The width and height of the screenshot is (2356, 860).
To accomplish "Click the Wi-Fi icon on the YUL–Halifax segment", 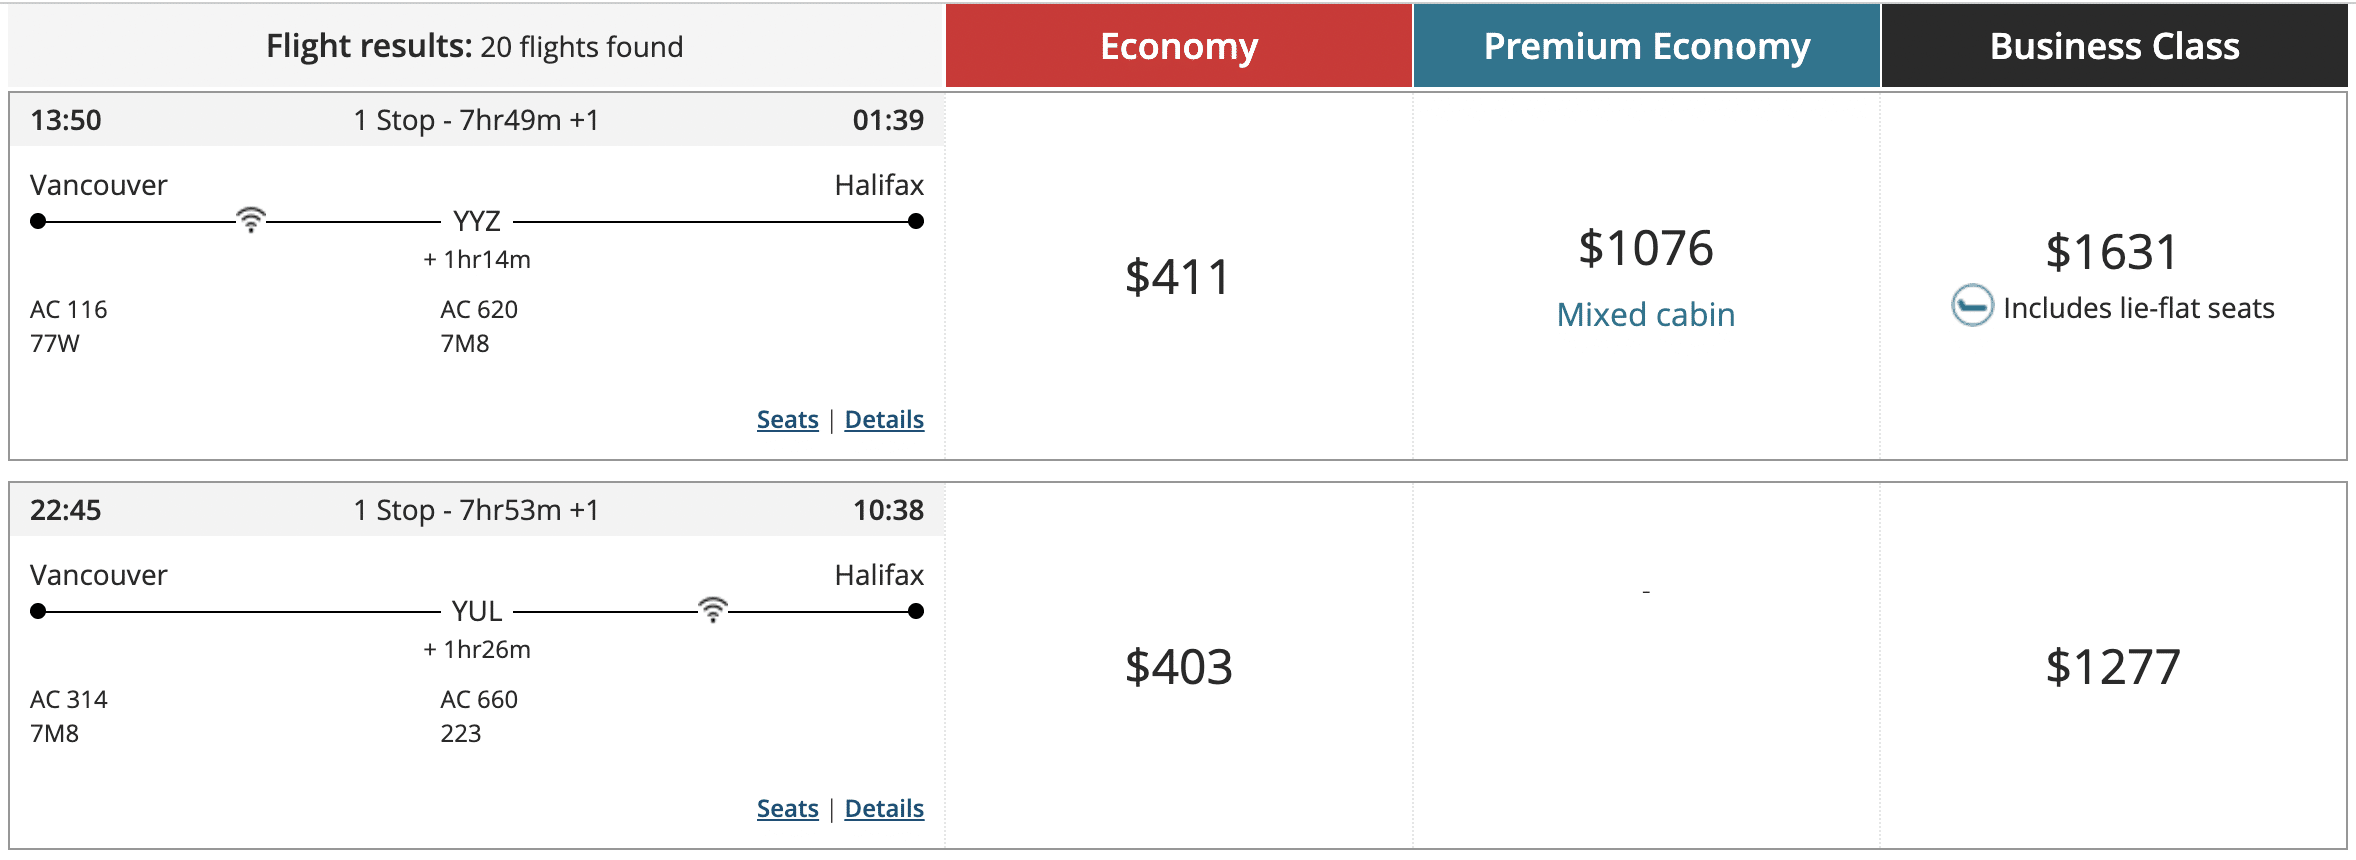I will (x=712, y=609).
